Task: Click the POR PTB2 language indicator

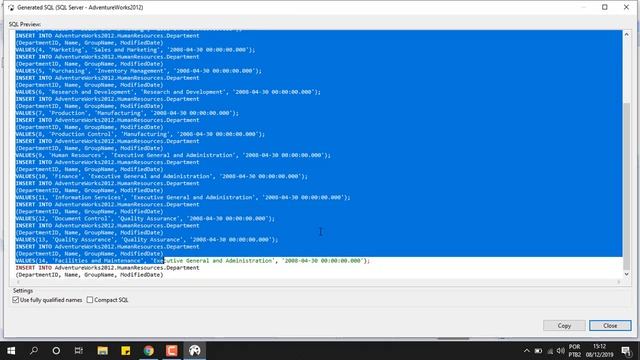Action: [574, 351]
